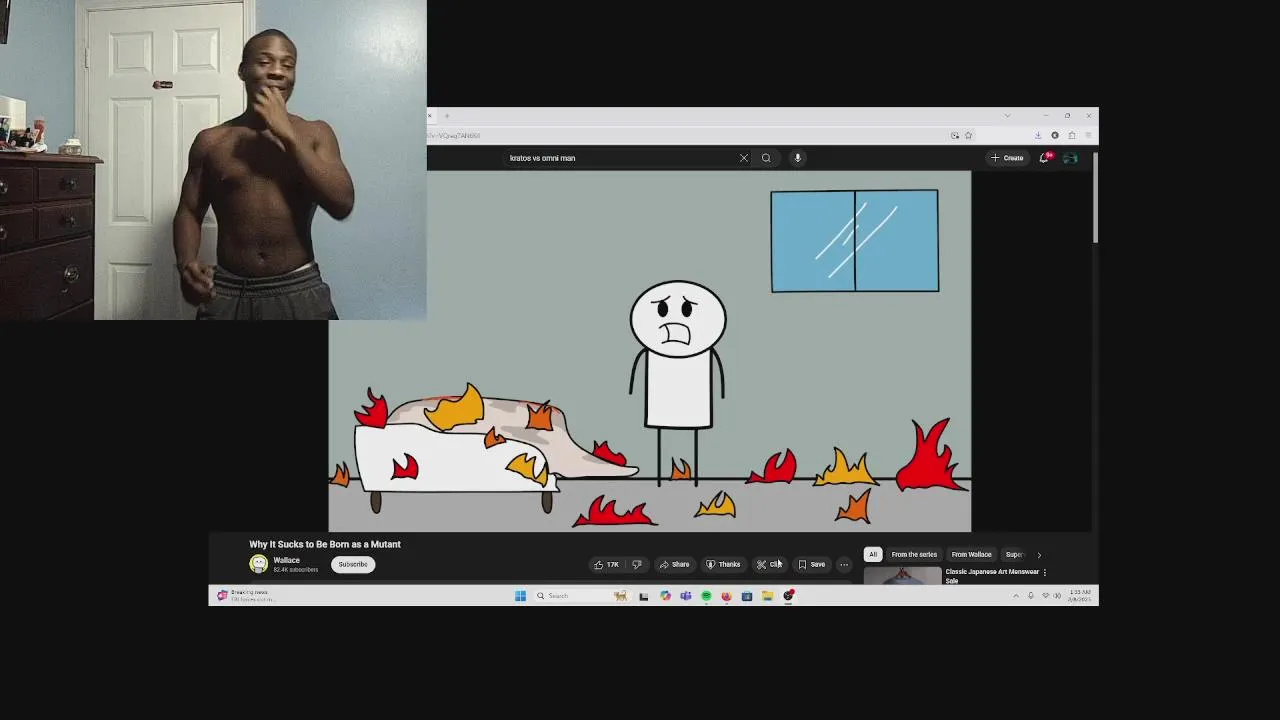Clear the YouTube search box text
The width and height of the screenshot is (1280, 720).
click(743, 158)
